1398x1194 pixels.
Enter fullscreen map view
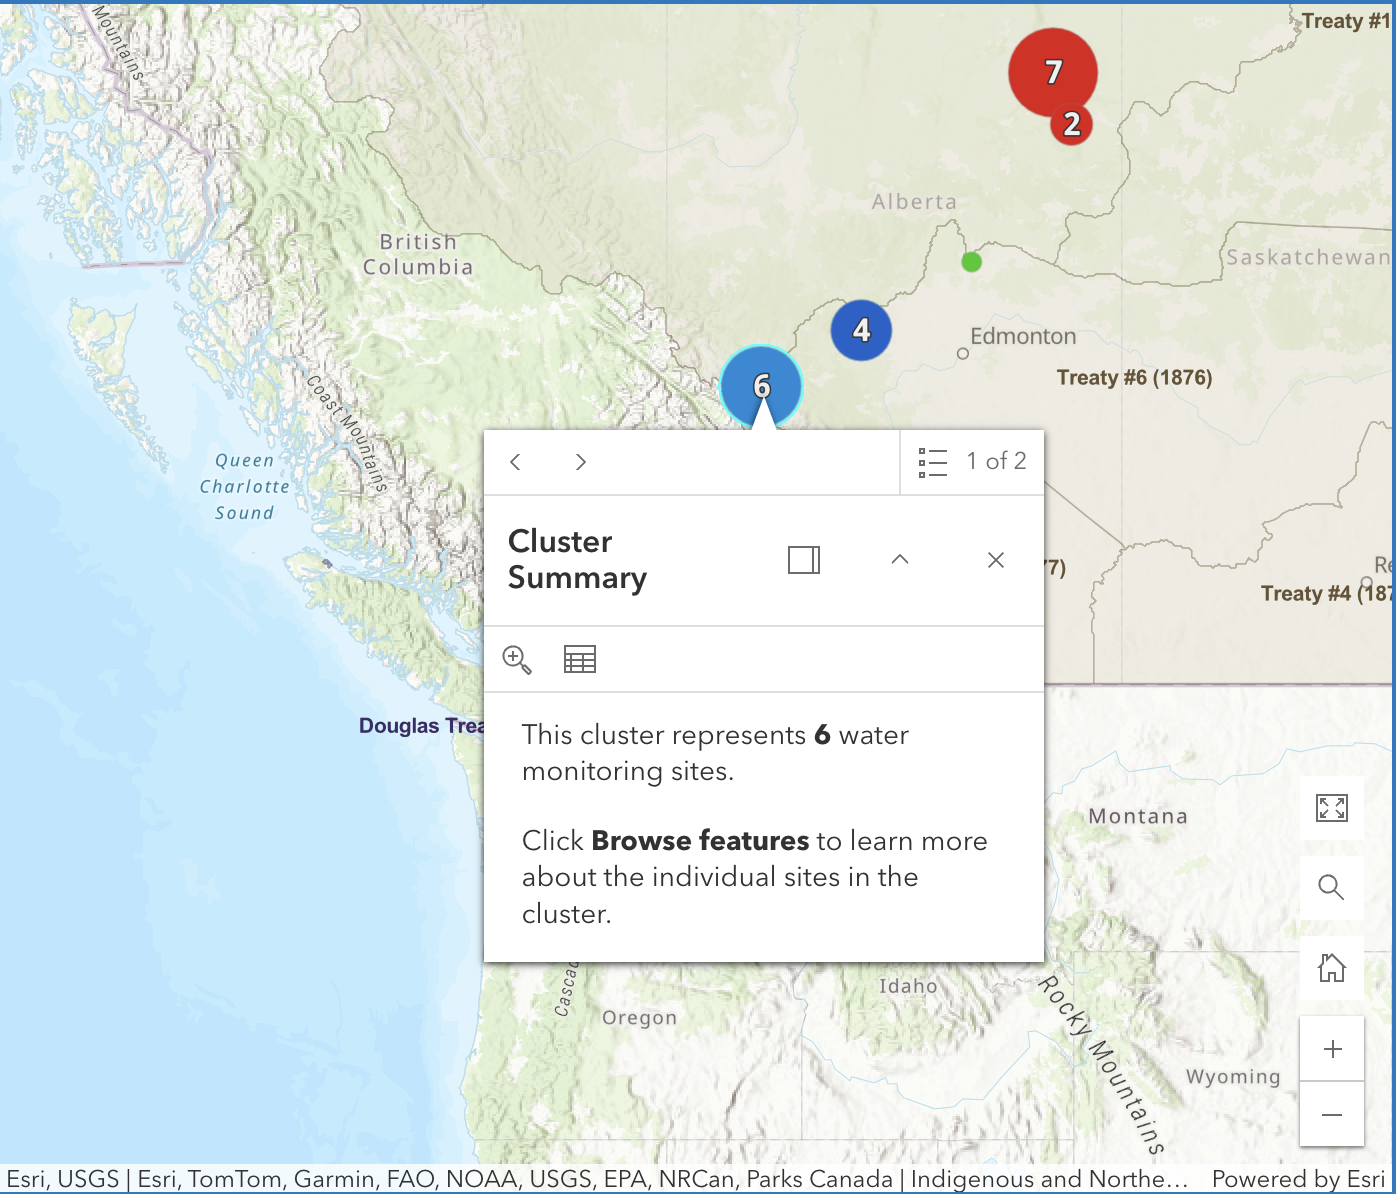[x=1331, y=808]
